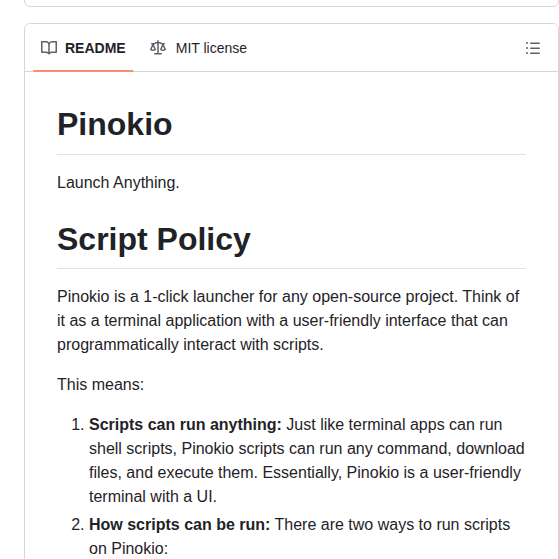
Task: Click "How scripts can be run:" bold text
Action: point(180,525)
